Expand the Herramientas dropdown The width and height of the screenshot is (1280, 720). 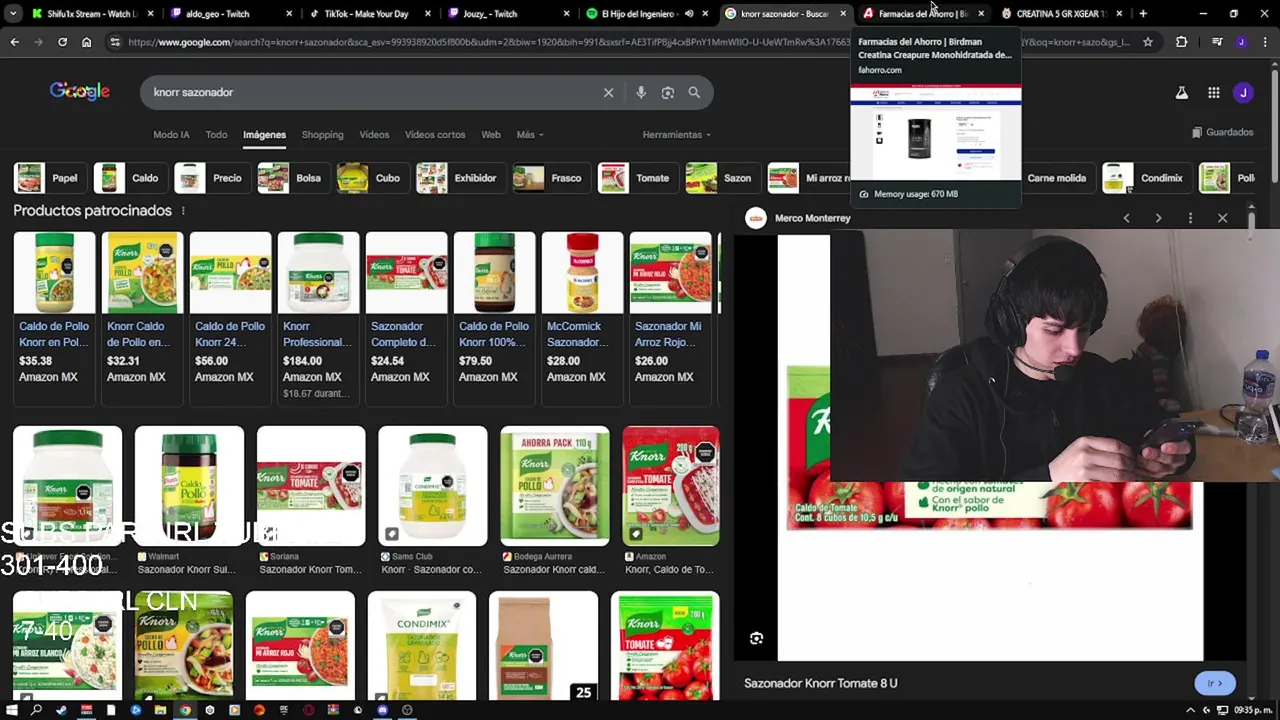[677, 135]
